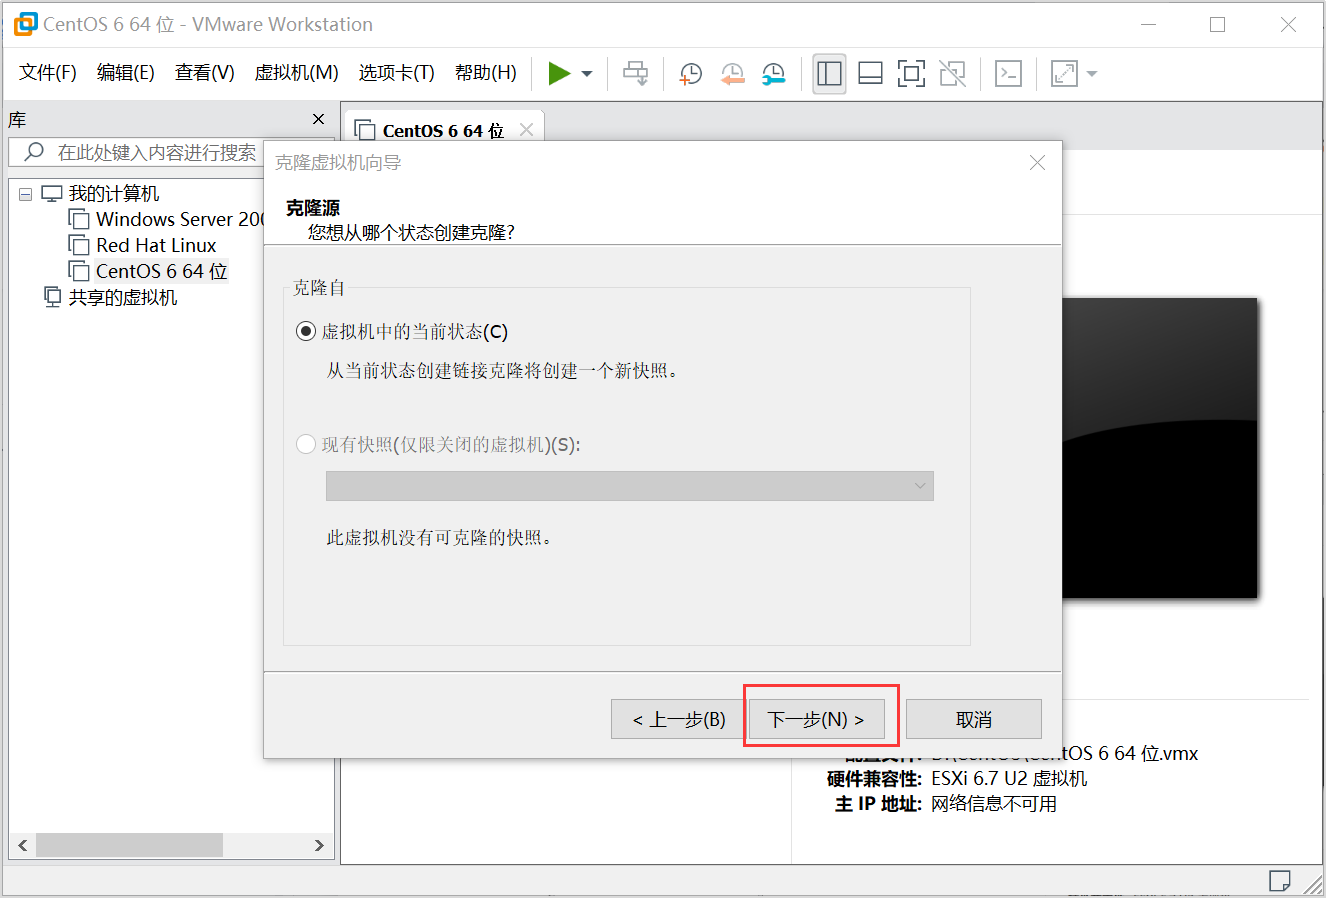This screenshot has height=899, width=1328.
Task: Click the library horizontal scrollbar thumb
Action: [129, 845]
